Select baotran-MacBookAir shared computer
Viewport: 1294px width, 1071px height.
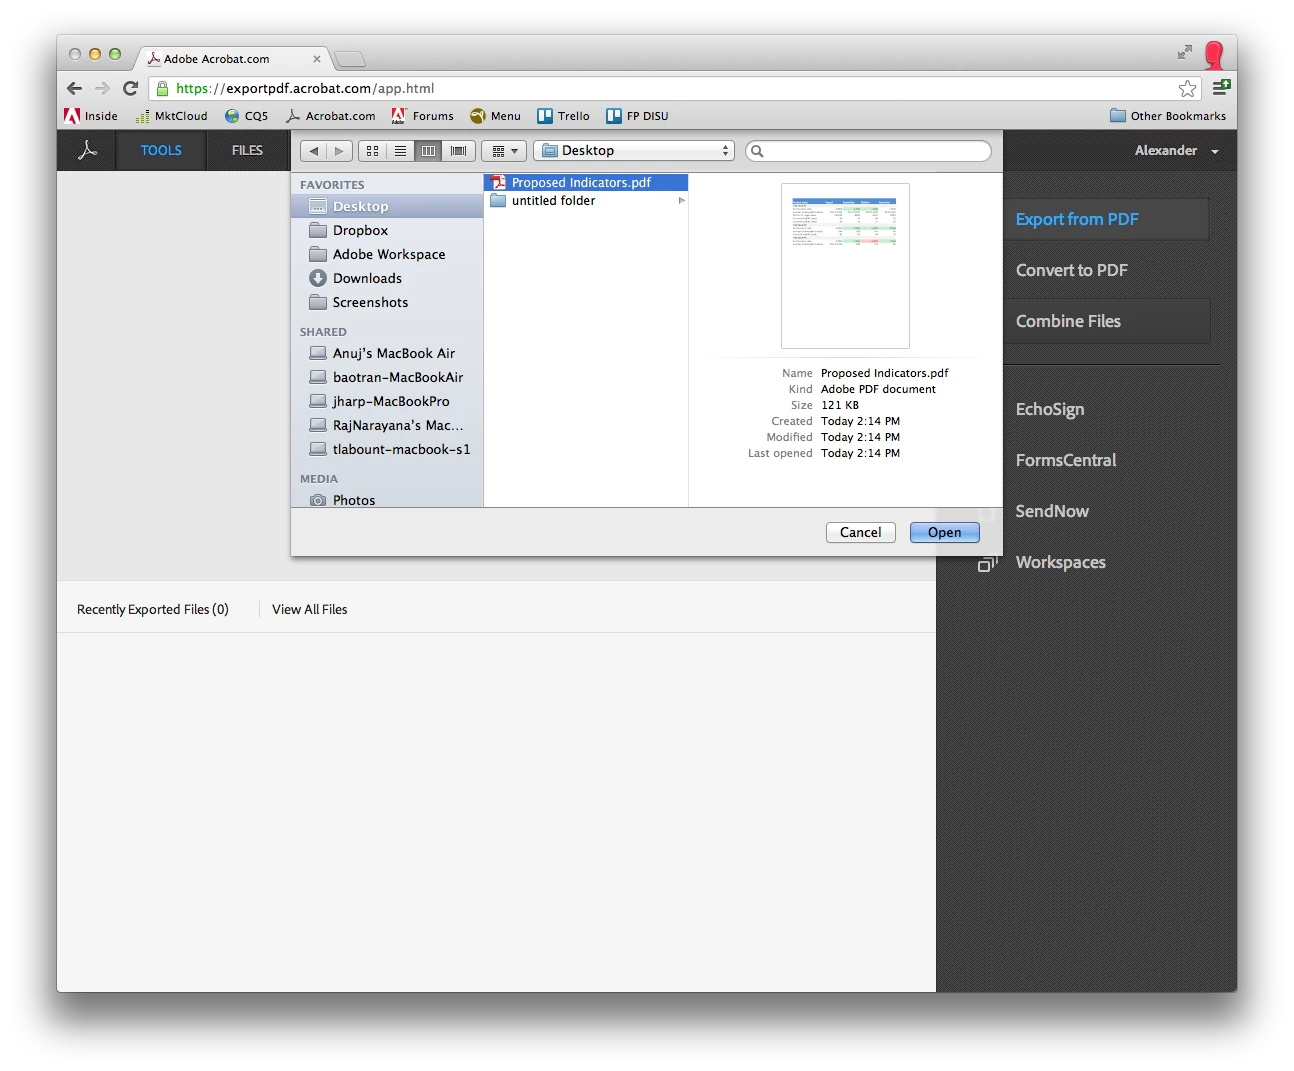[387, 377]
